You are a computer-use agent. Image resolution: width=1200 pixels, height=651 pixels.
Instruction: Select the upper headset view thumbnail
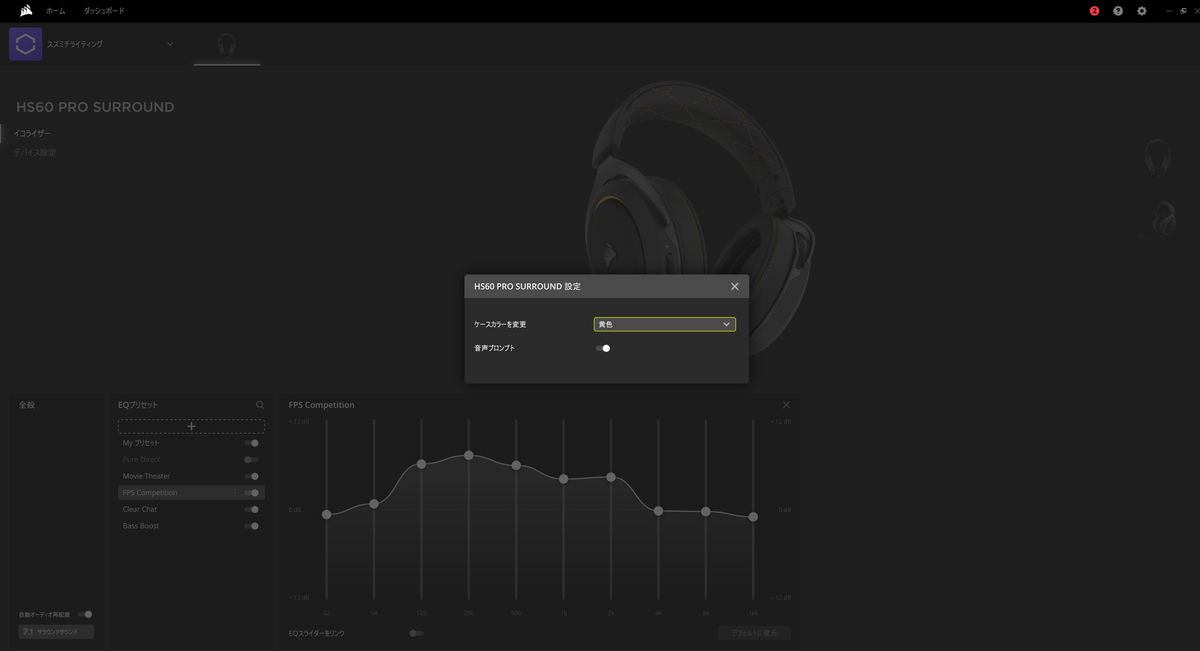coord(1159,159)
